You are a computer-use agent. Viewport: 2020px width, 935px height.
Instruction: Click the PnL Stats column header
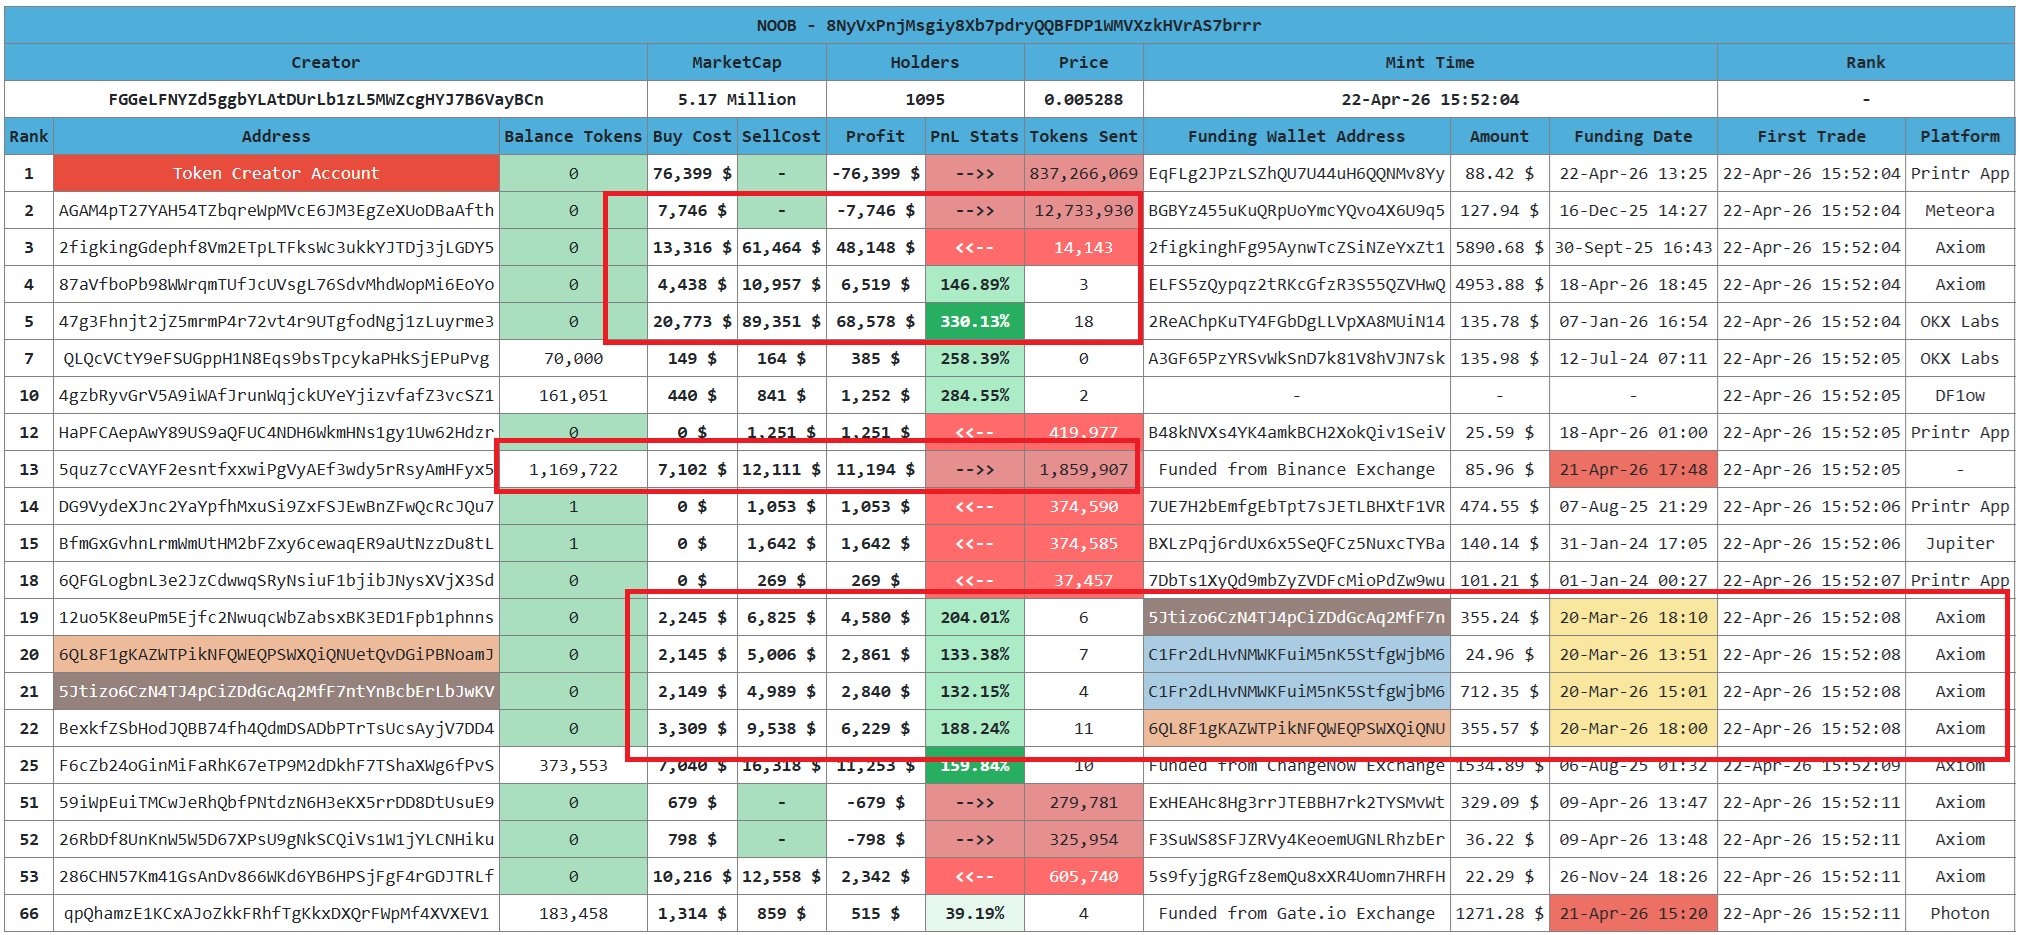click(x=974, y=136)
